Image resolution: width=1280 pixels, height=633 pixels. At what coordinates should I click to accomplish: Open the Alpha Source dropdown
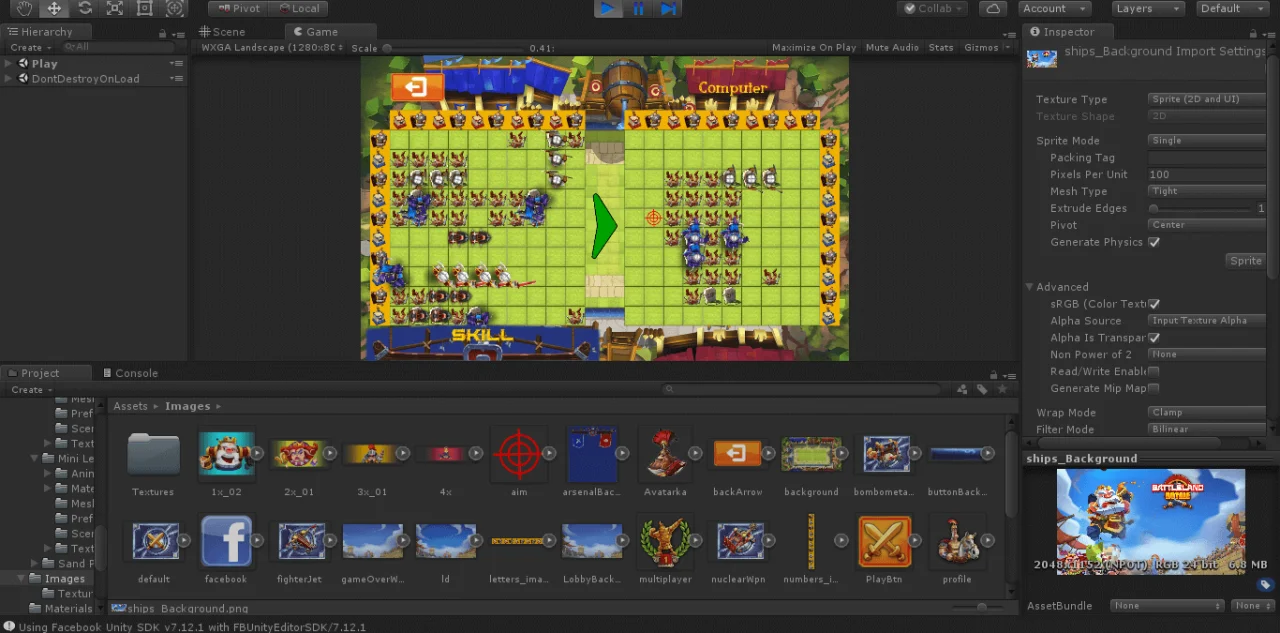pos(1208,321)
